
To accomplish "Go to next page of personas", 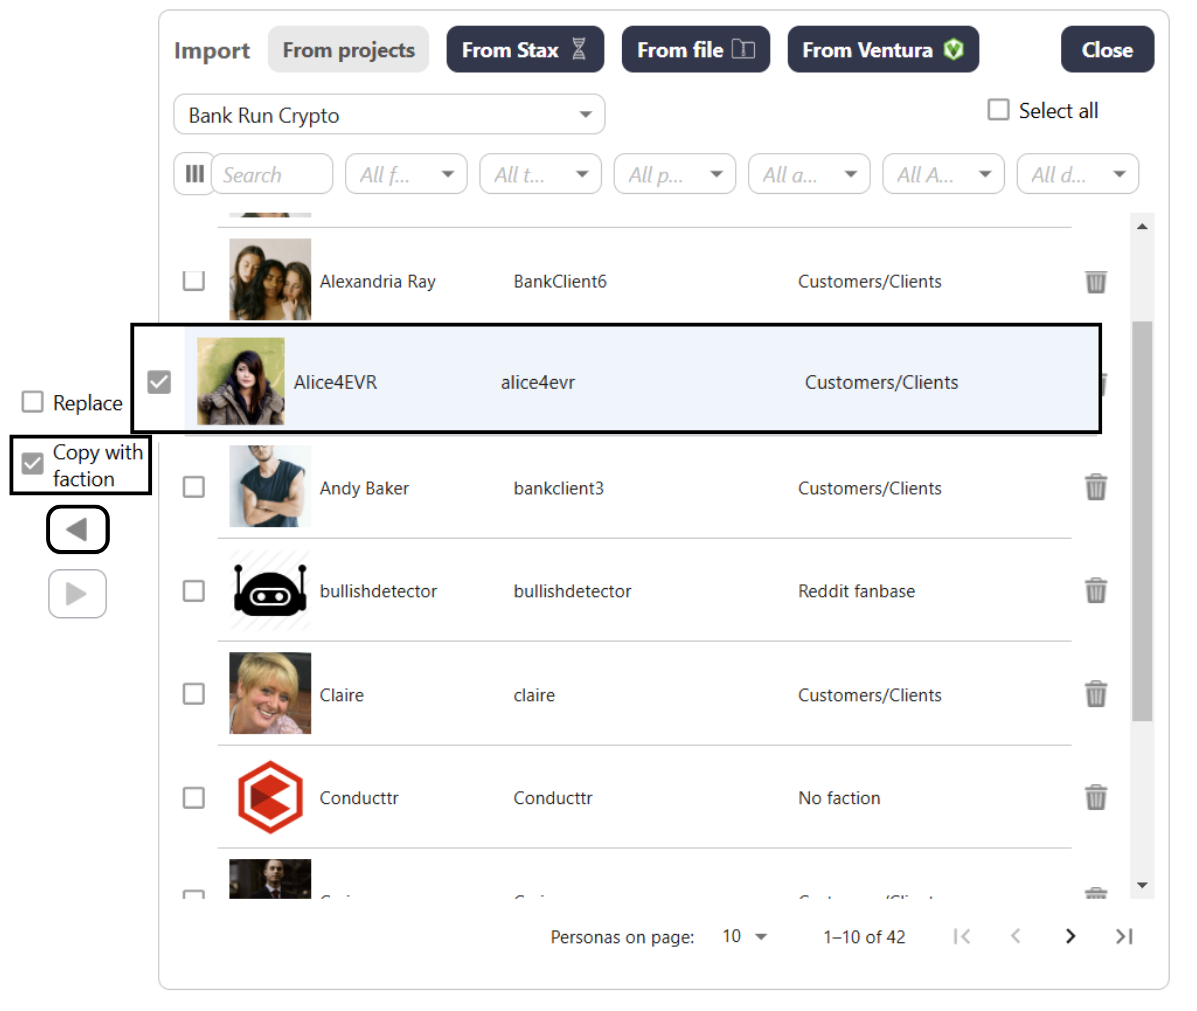I will 1070,936.
